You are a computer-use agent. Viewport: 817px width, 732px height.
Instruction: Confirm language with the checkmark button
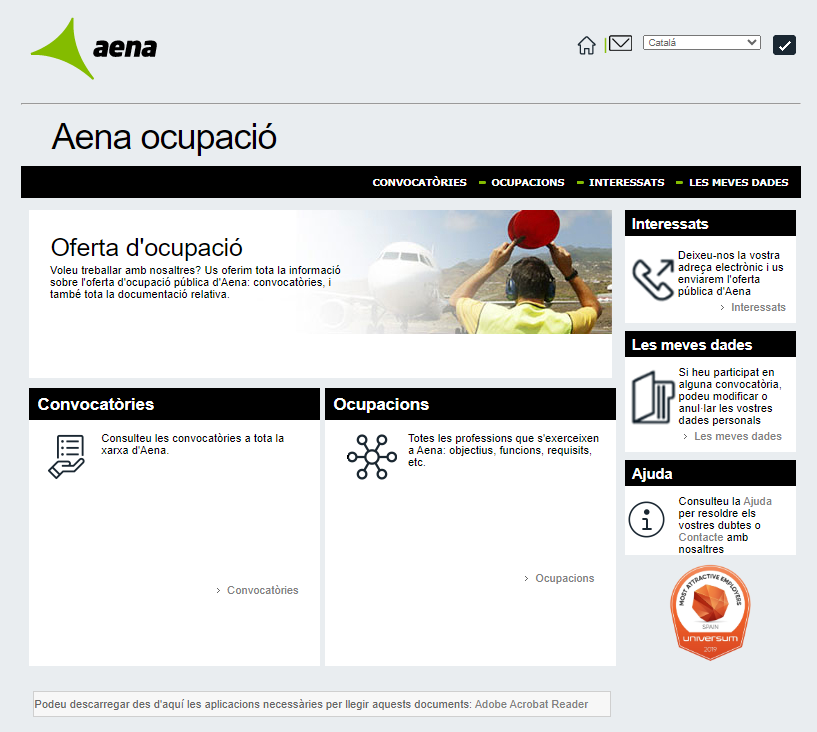784,45
